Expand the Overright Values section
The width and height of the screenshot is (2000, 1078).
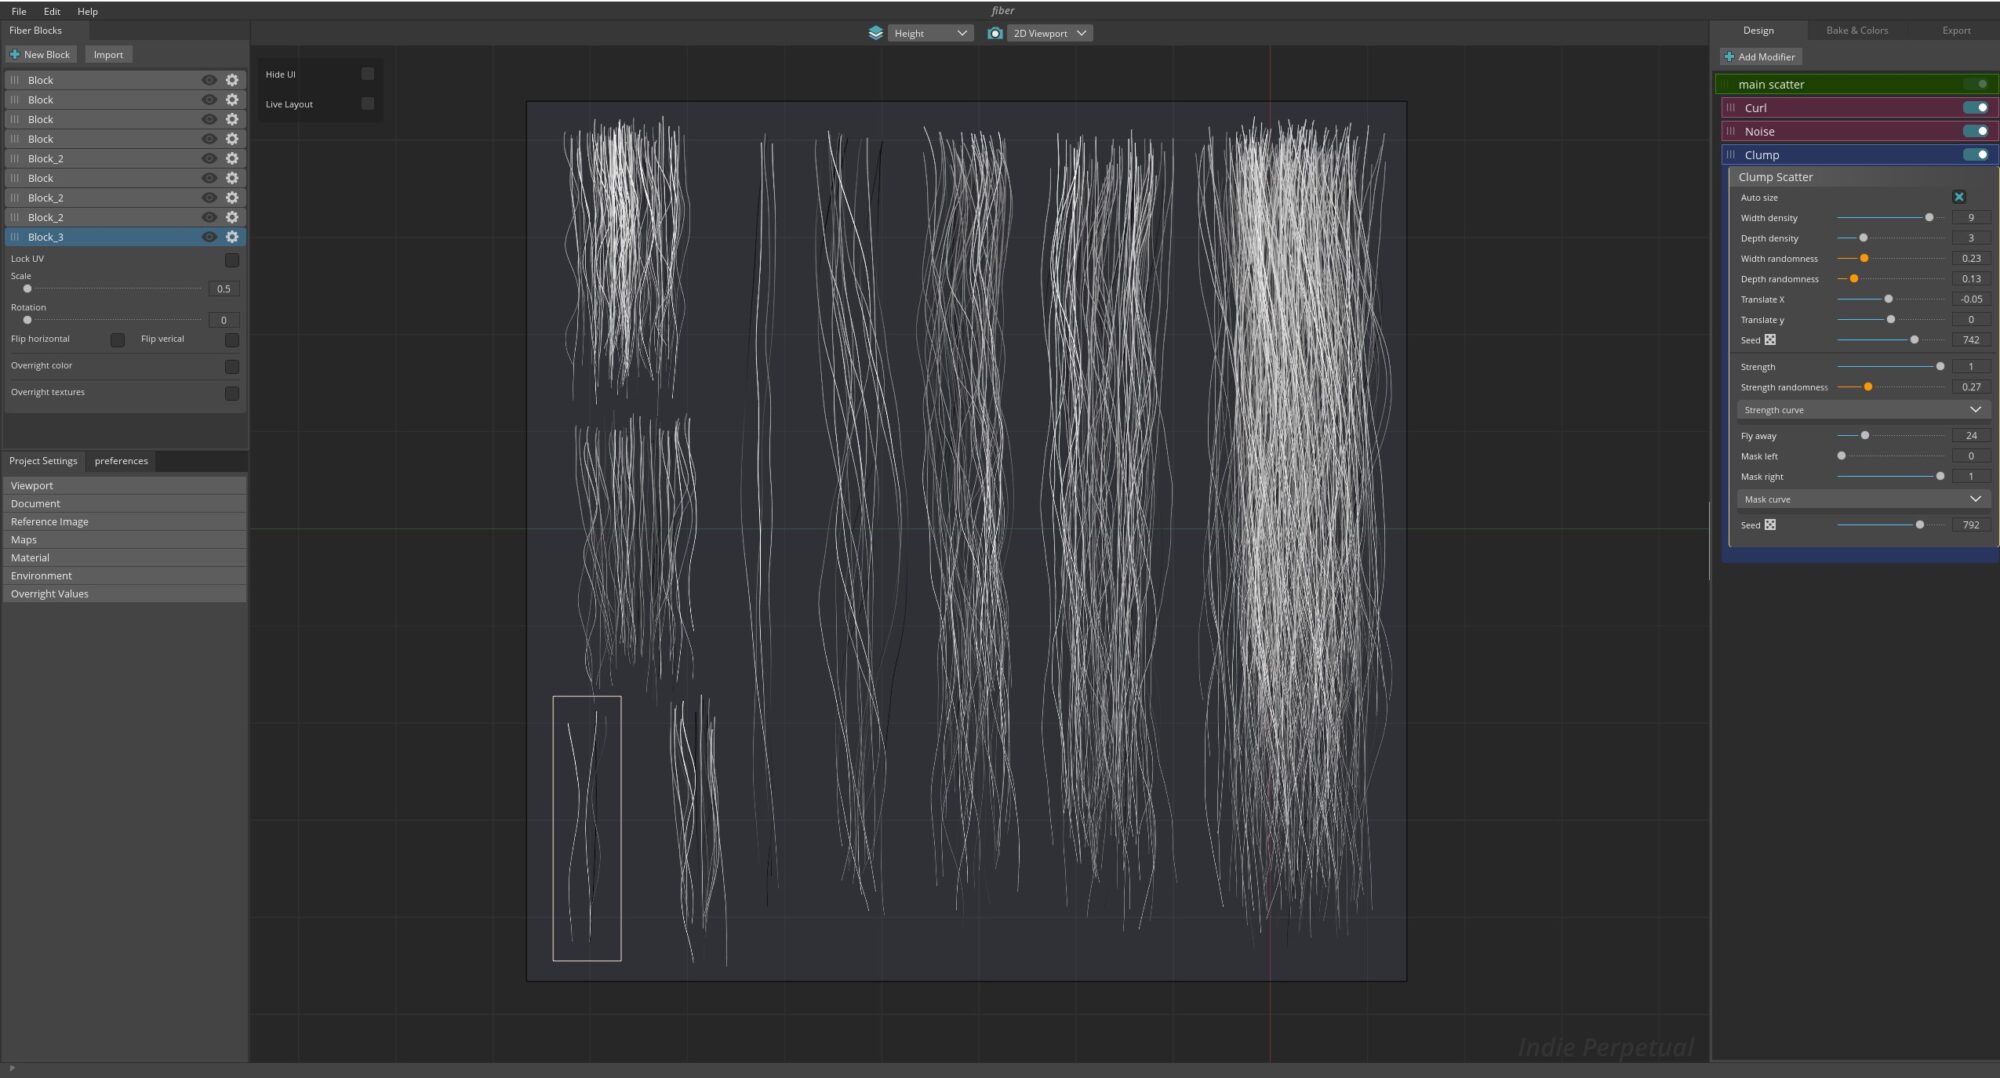tap(125, 594)
